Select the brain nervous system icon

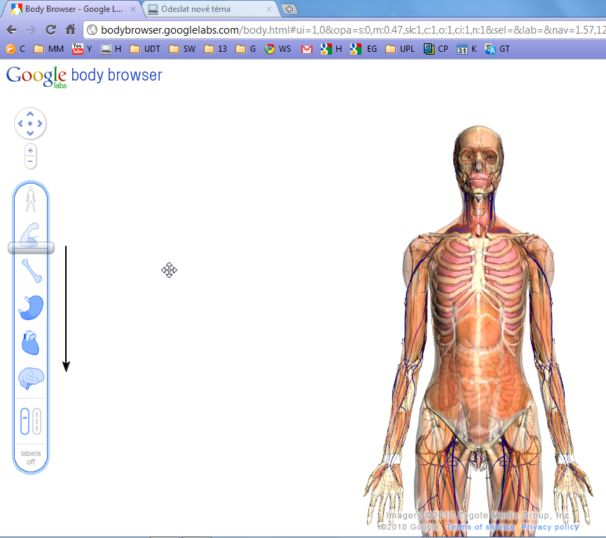(31, 378)
